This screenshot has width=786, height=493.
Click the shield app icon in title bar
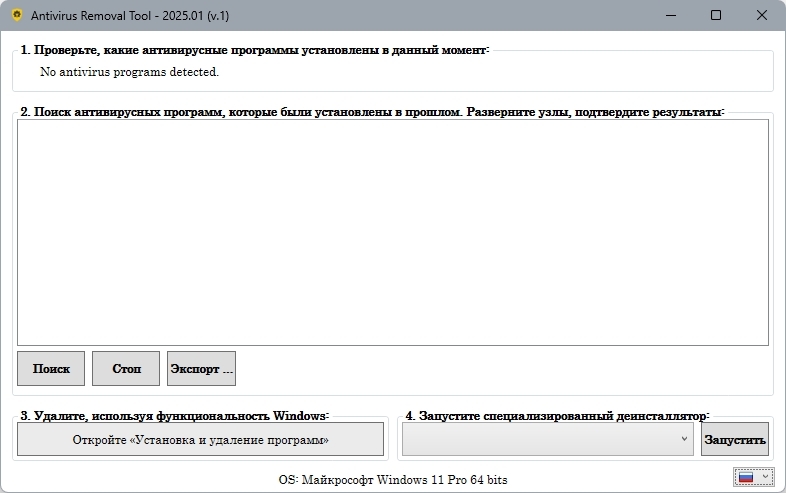coord(17,15)
